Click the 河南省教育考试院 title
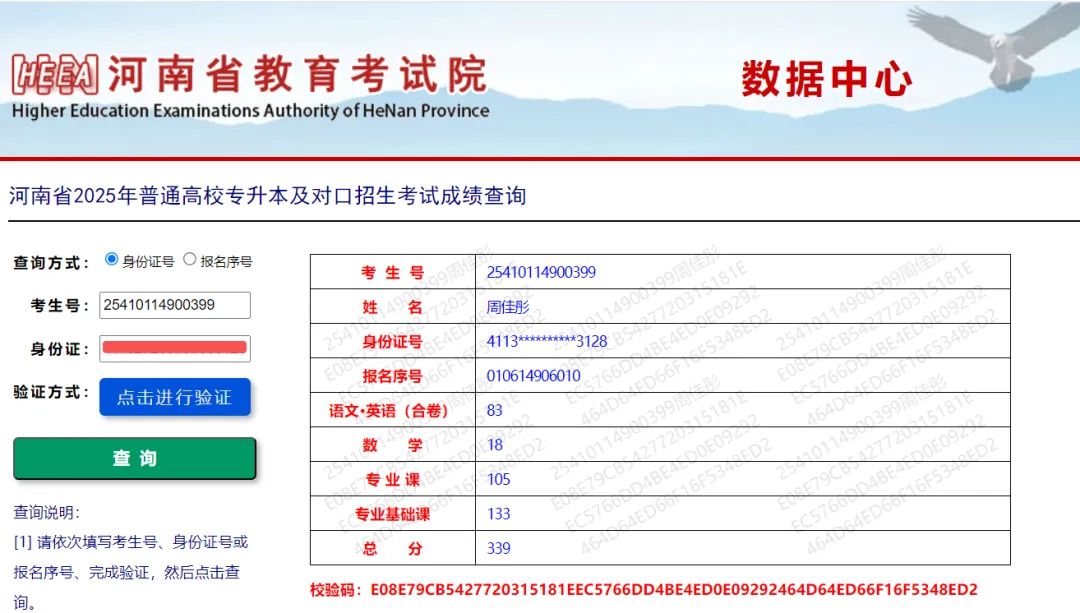Screen dimensions: 1080x613 [x=298, y=74]
